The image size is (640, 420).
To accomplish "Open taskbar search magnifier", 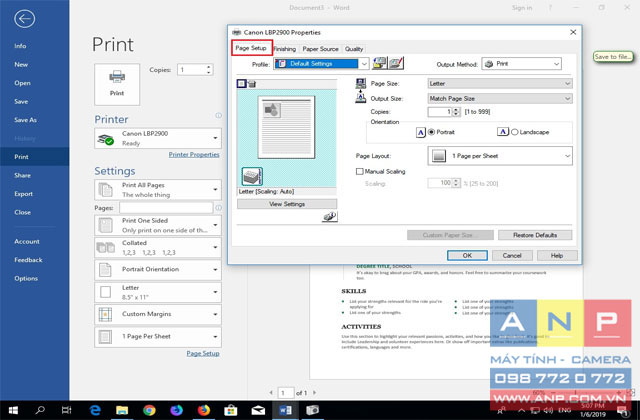I will coord(40,410).
